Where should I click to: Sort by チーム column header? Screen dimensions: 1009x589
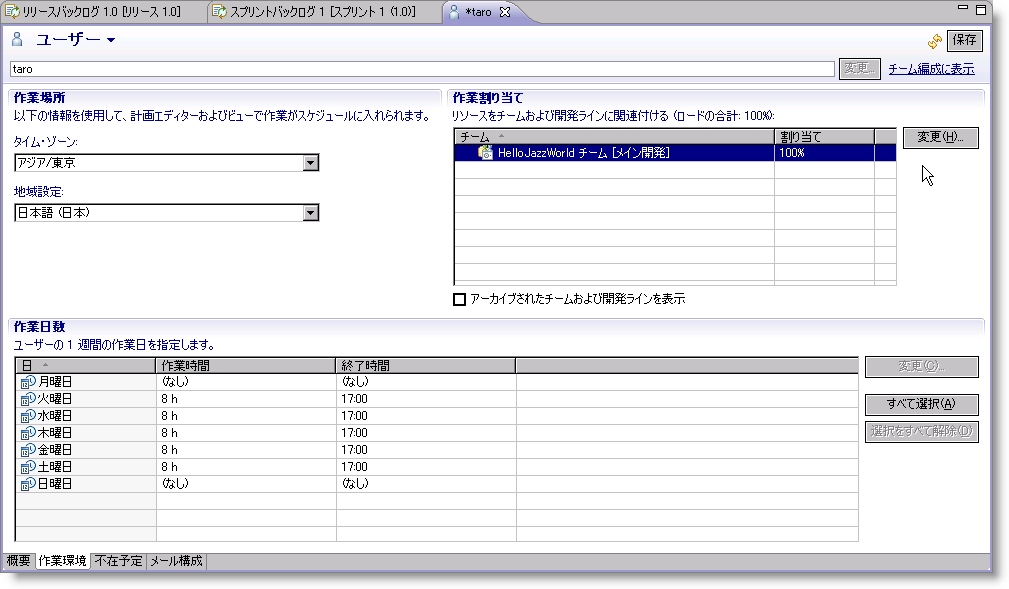coord(615,136)
